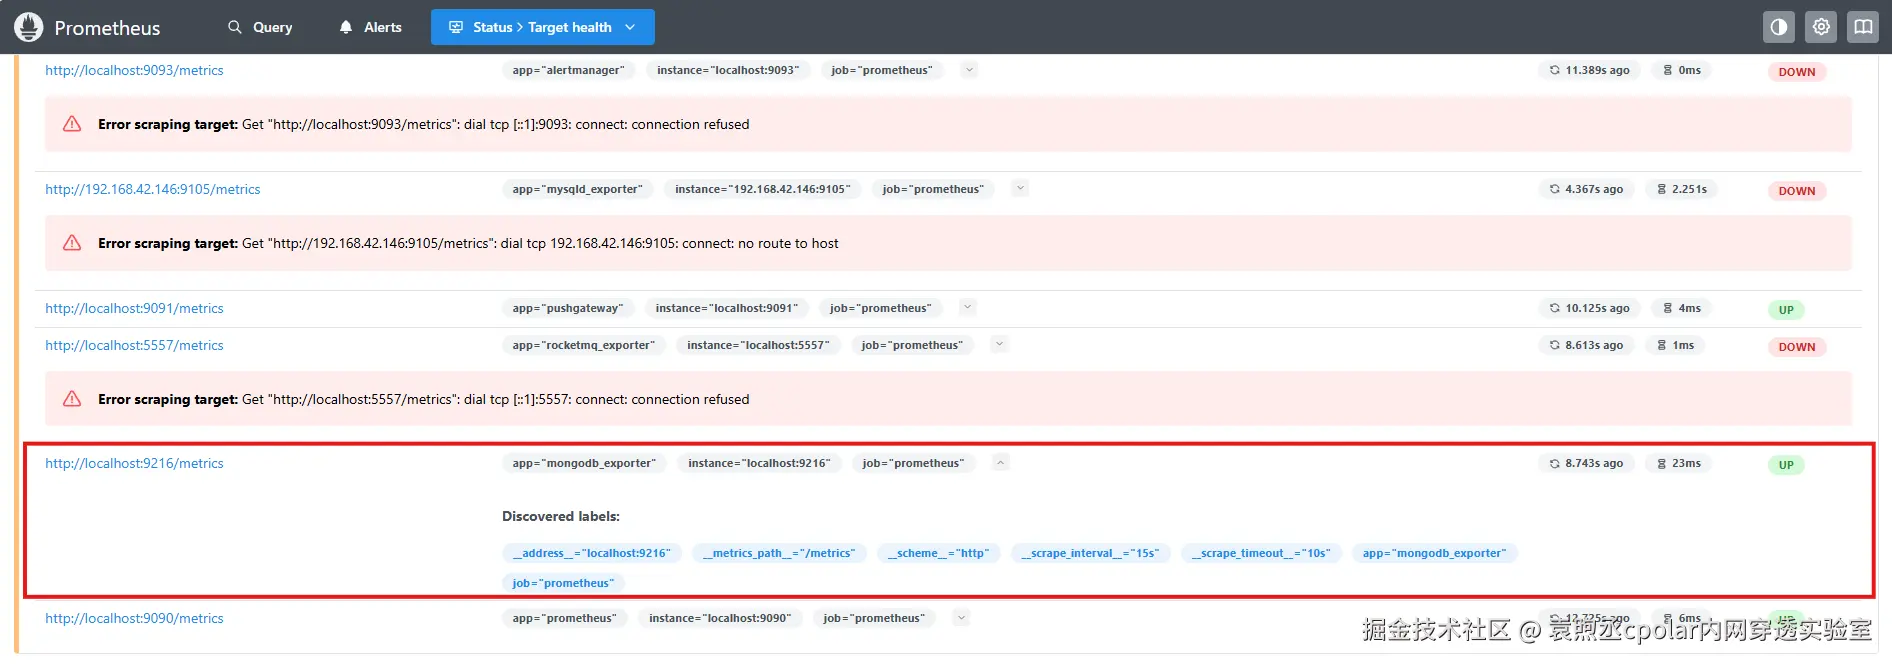Click the 11.389s ago last scrape badge
The width and height of the screenshot is (1892, 664).
[x=1589, y=70]
